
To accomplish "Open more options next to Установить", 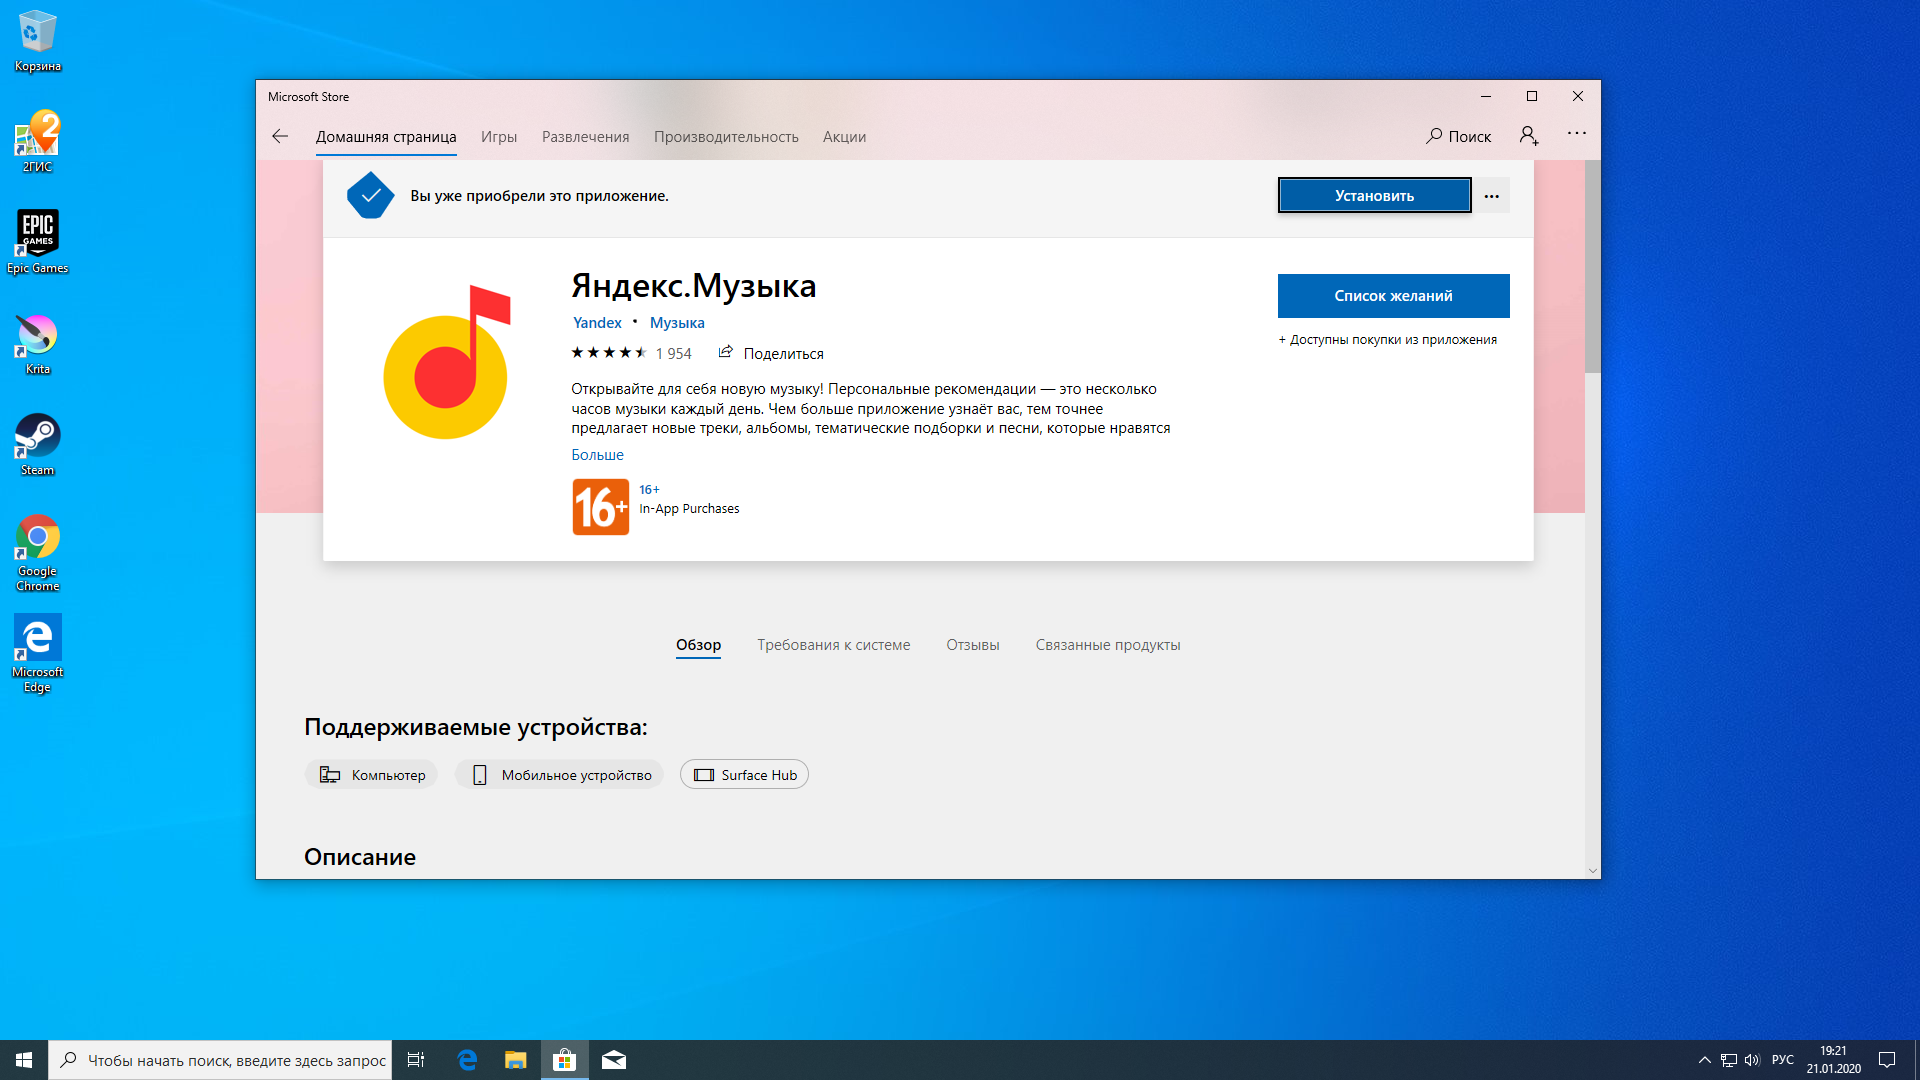I will [1491, 196].
